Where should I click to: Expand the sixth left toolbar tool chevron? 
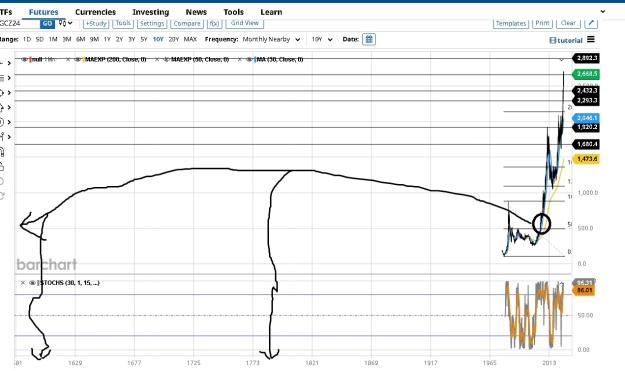point(9,137)
